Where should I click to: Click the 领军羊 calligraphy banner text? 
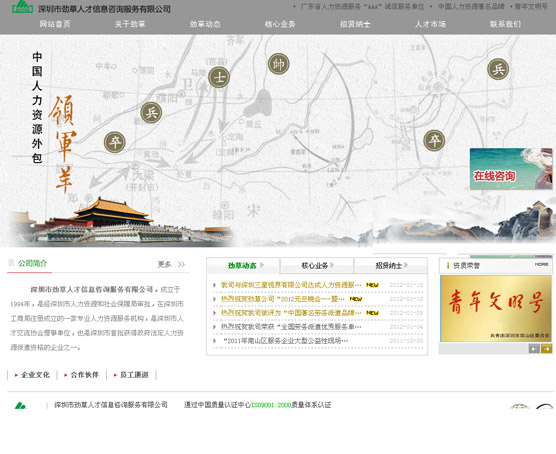pyautogui.click(x=63, y=144)
